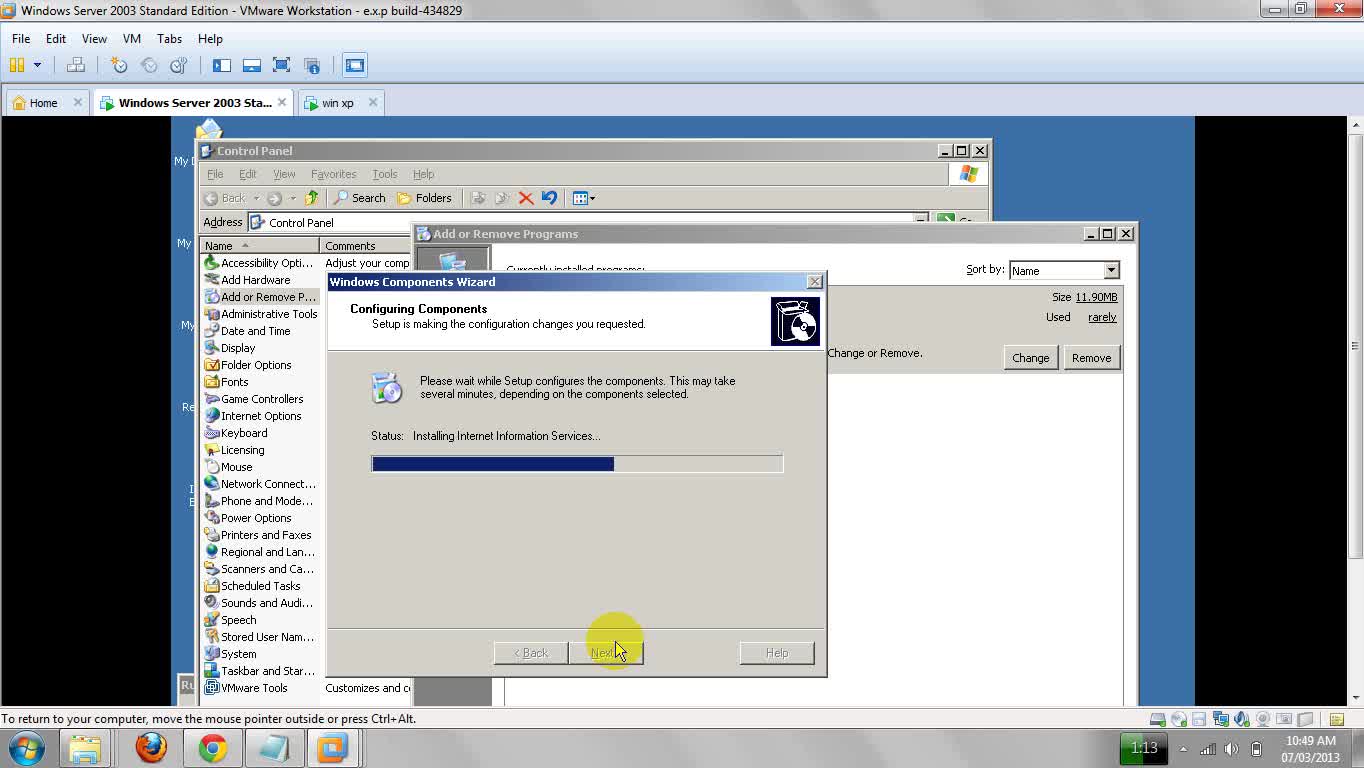Click the hard disk device status icon
The image size is (1364, 768).
[x=1157, y=719]
